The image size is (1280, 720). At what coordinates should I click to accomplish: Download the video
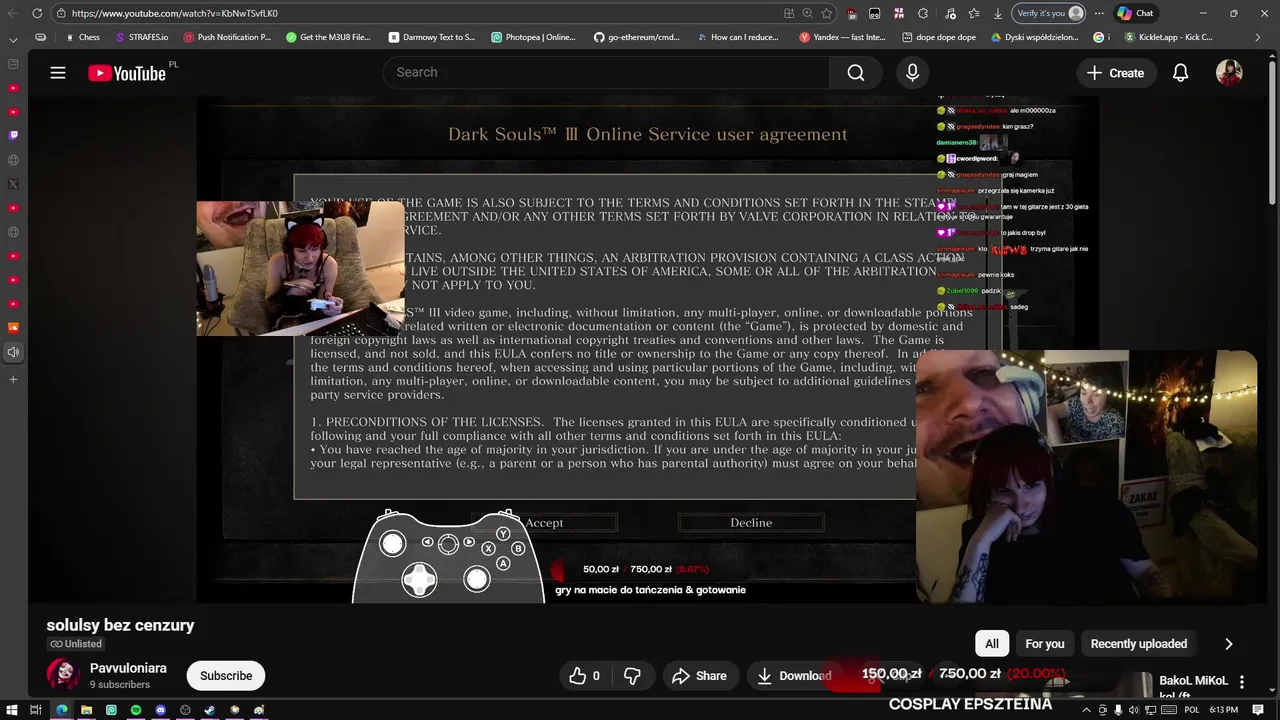click(x=795, y=676)
